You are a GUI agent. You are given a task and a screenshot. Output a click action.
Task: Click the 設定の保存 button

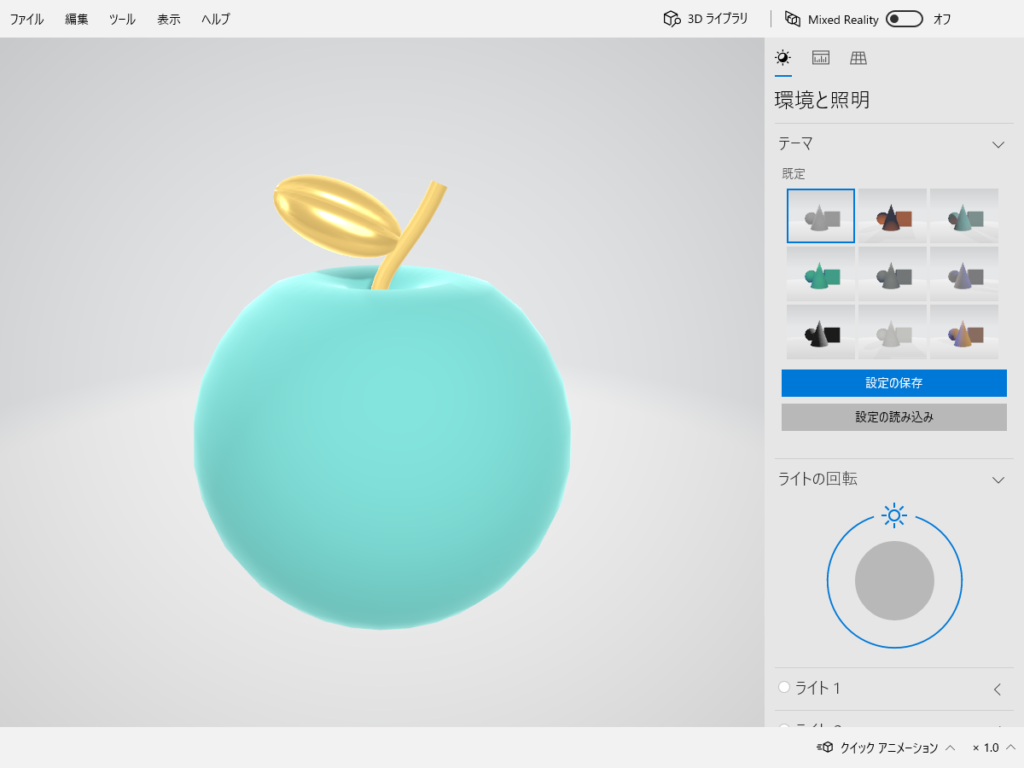[x=894, y=383]
